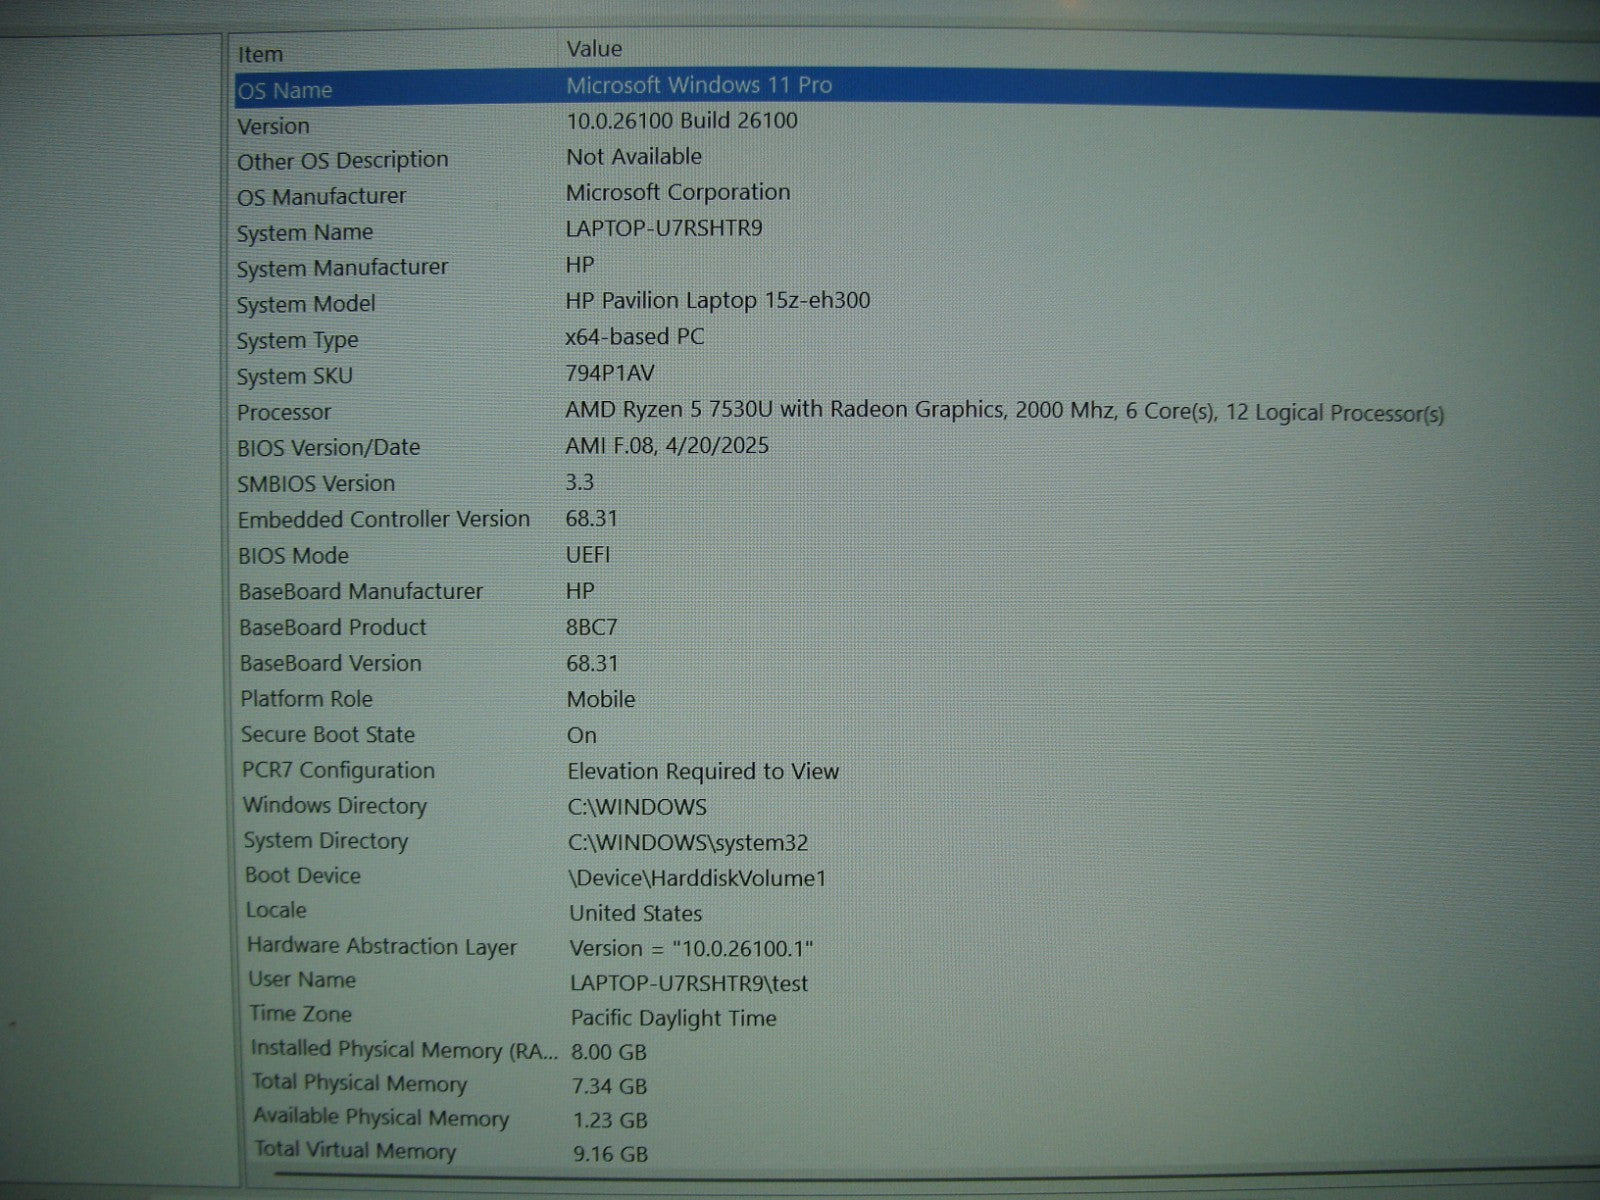The height and width of the screenshot is (1200, 1600).
Task: Click the BaseBoard Product item label
Action: (x=332, y=627)
